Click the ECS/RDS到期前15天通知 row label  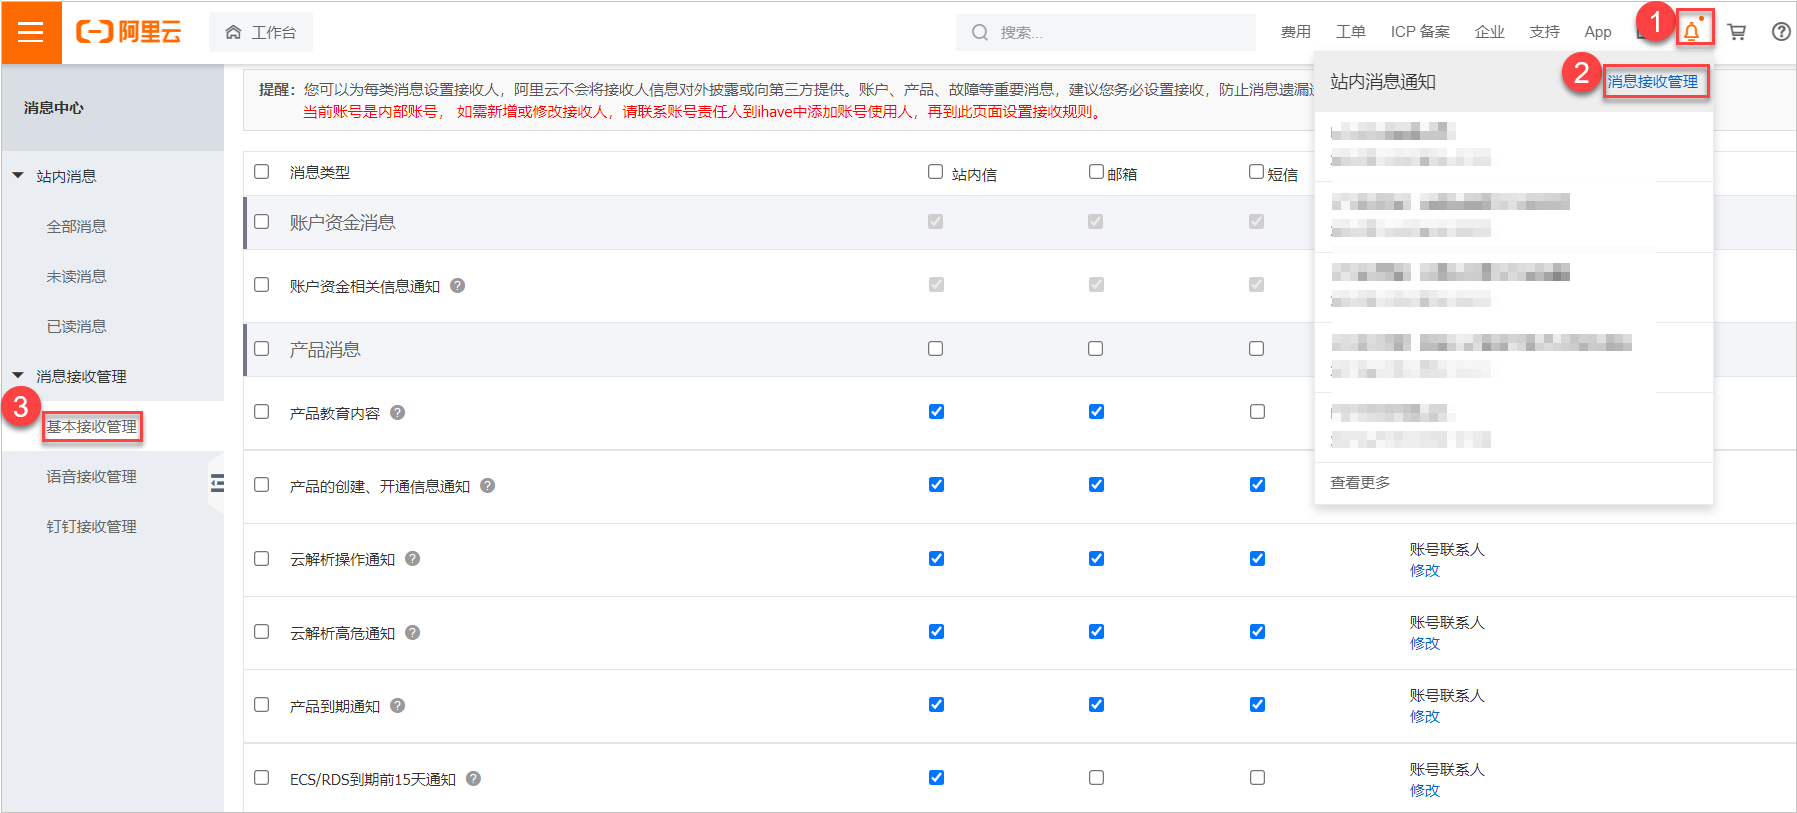373,779
